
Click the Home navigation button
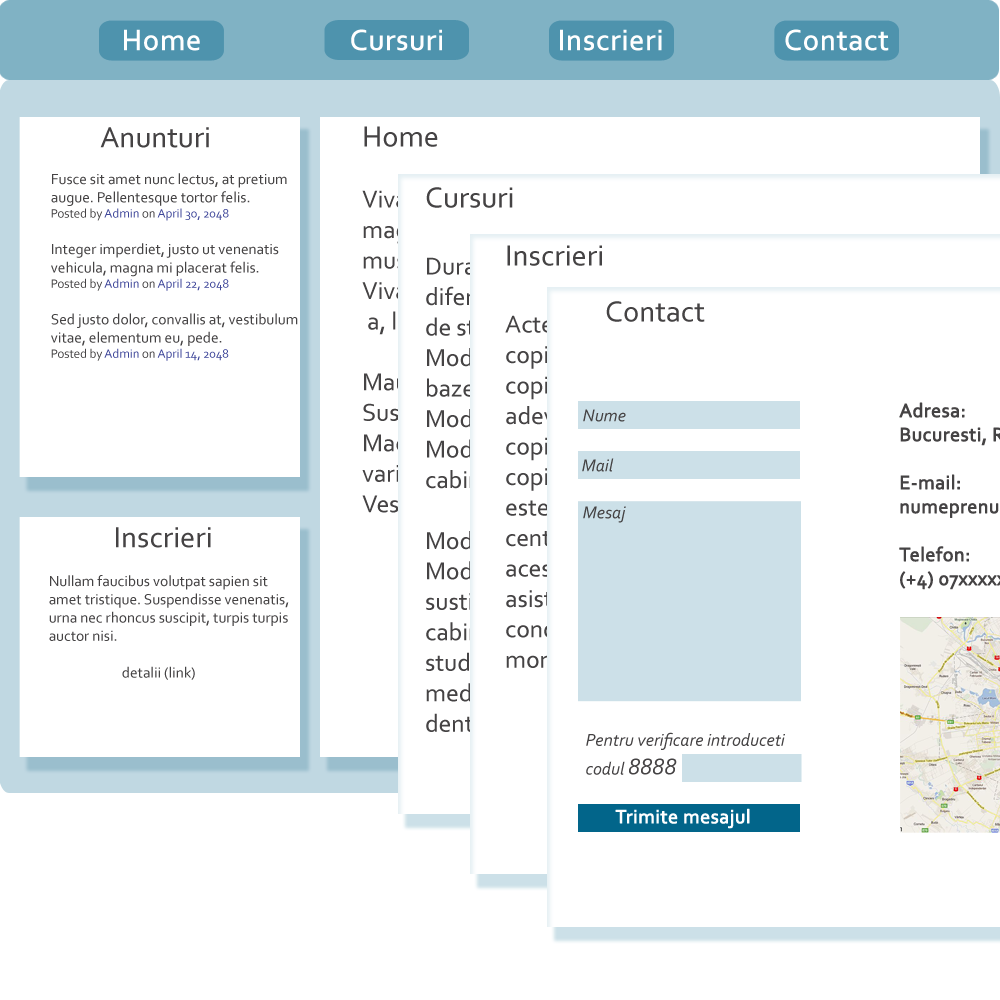[161, 41]
